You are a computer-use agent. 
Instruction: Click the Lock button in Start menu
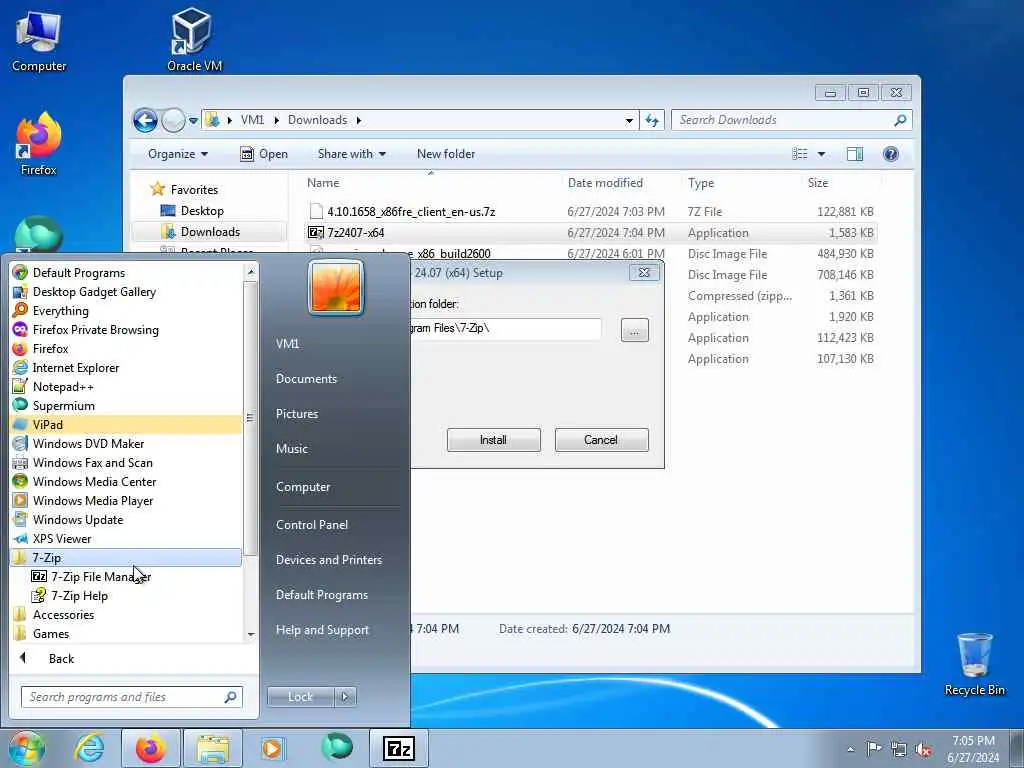[x=300, y=697]
